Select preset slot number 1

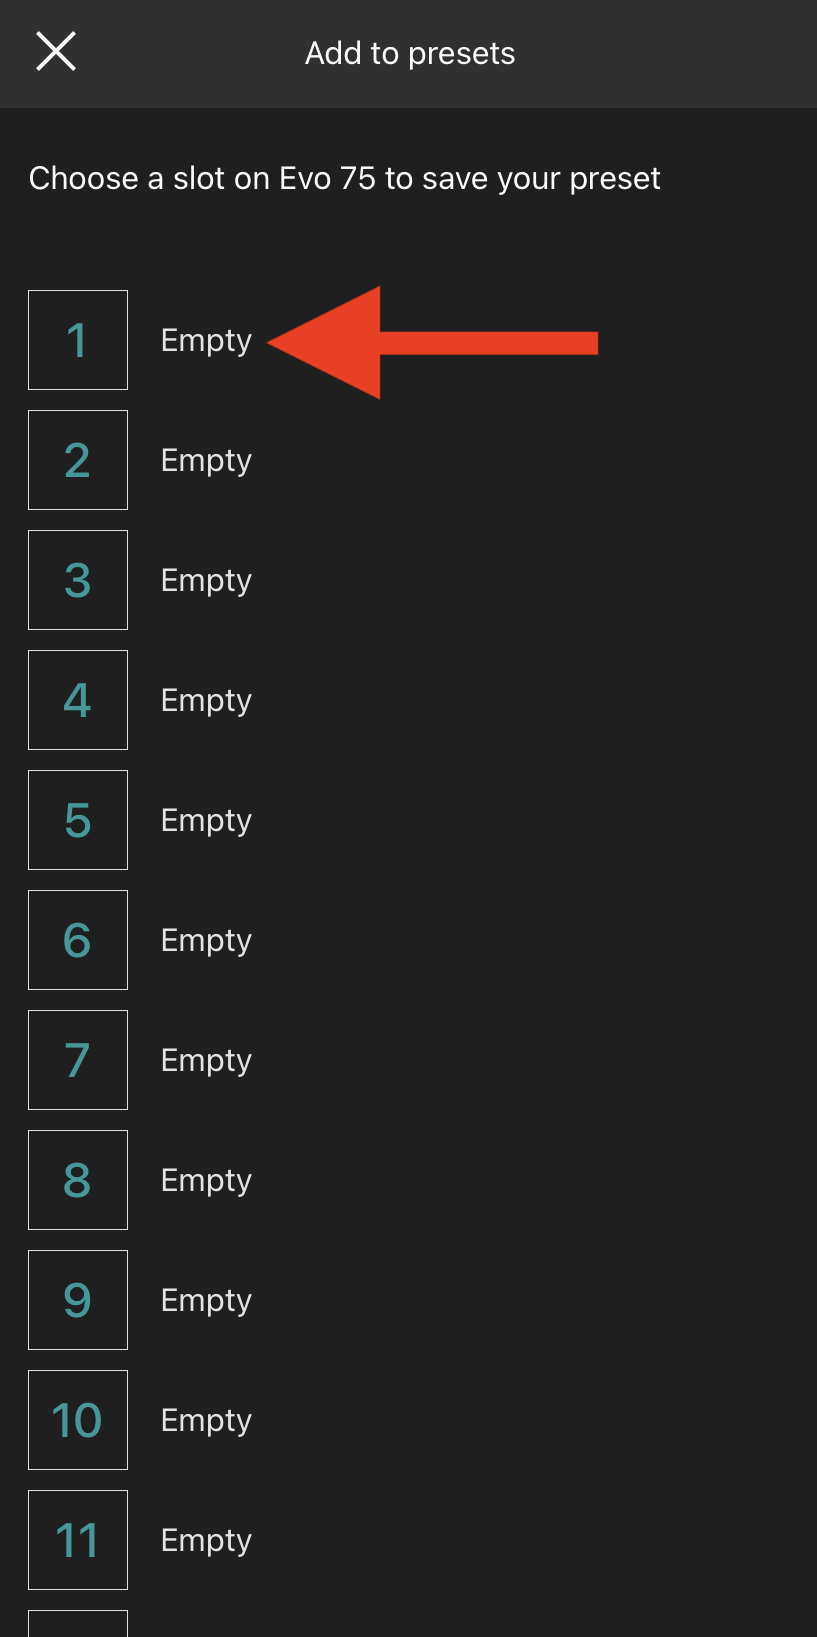(78, 340)
